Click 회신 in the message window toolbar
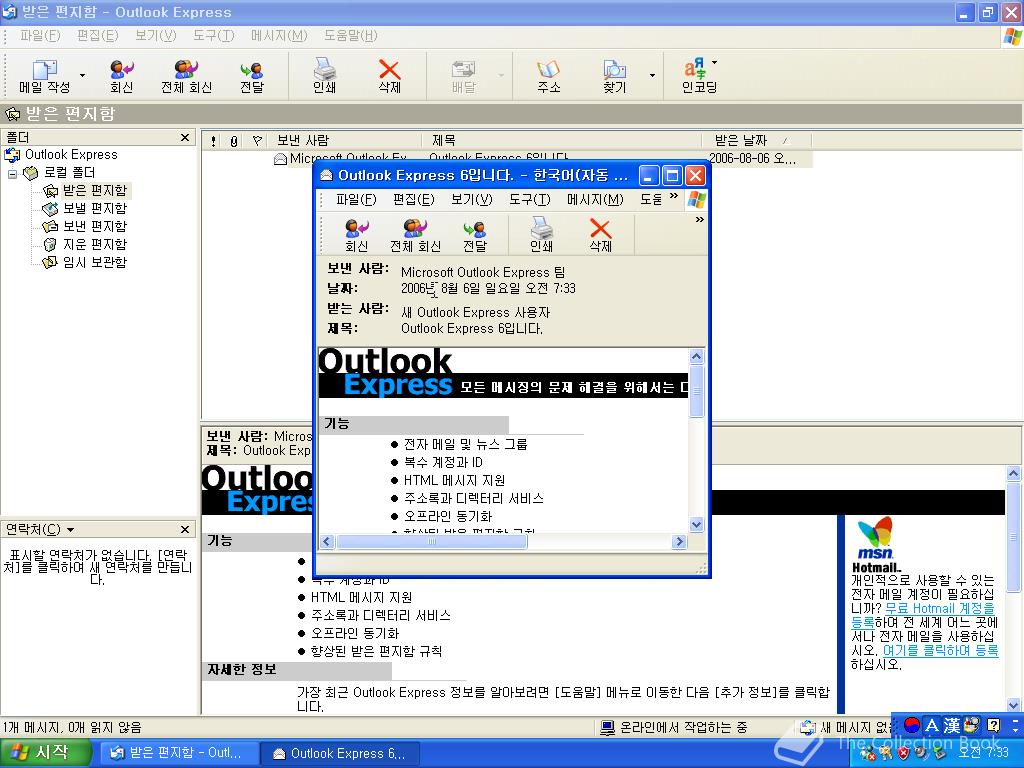This screenshot has width=1024, height=768. pyautogui.click(x=357, y=236)
